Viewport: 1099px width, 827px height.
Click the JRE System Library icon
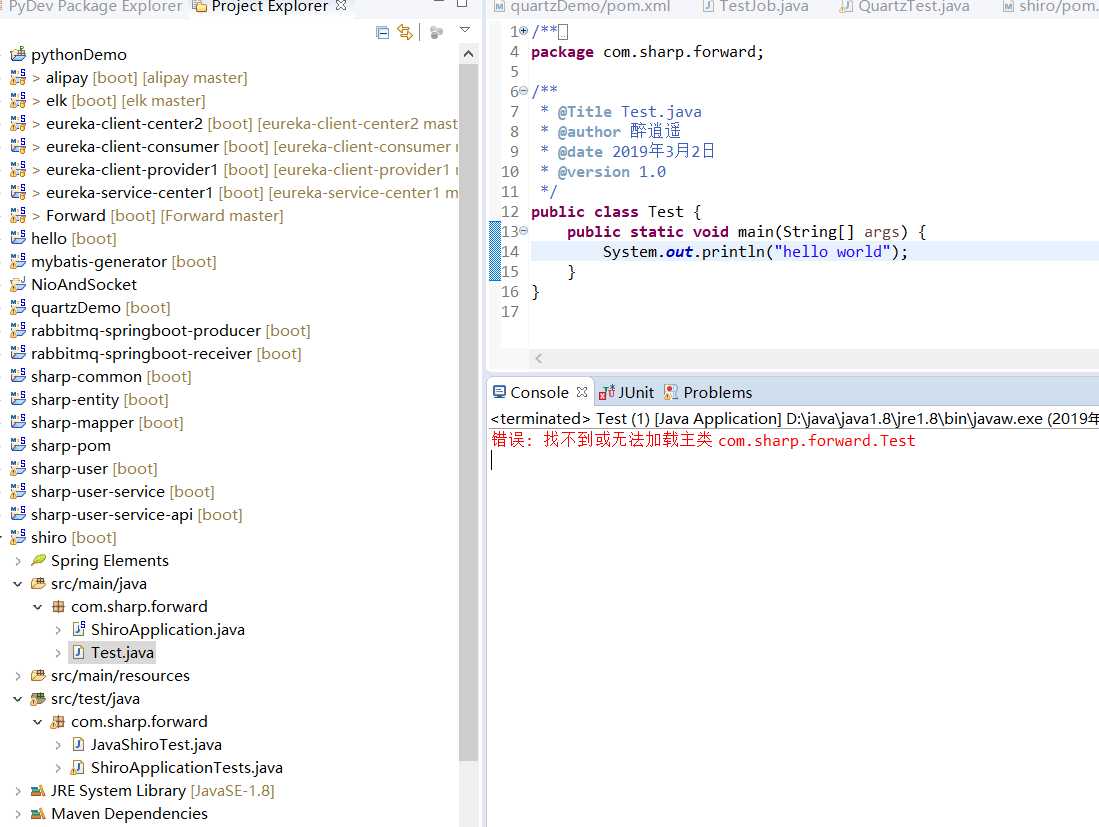[x=39, y=791]
